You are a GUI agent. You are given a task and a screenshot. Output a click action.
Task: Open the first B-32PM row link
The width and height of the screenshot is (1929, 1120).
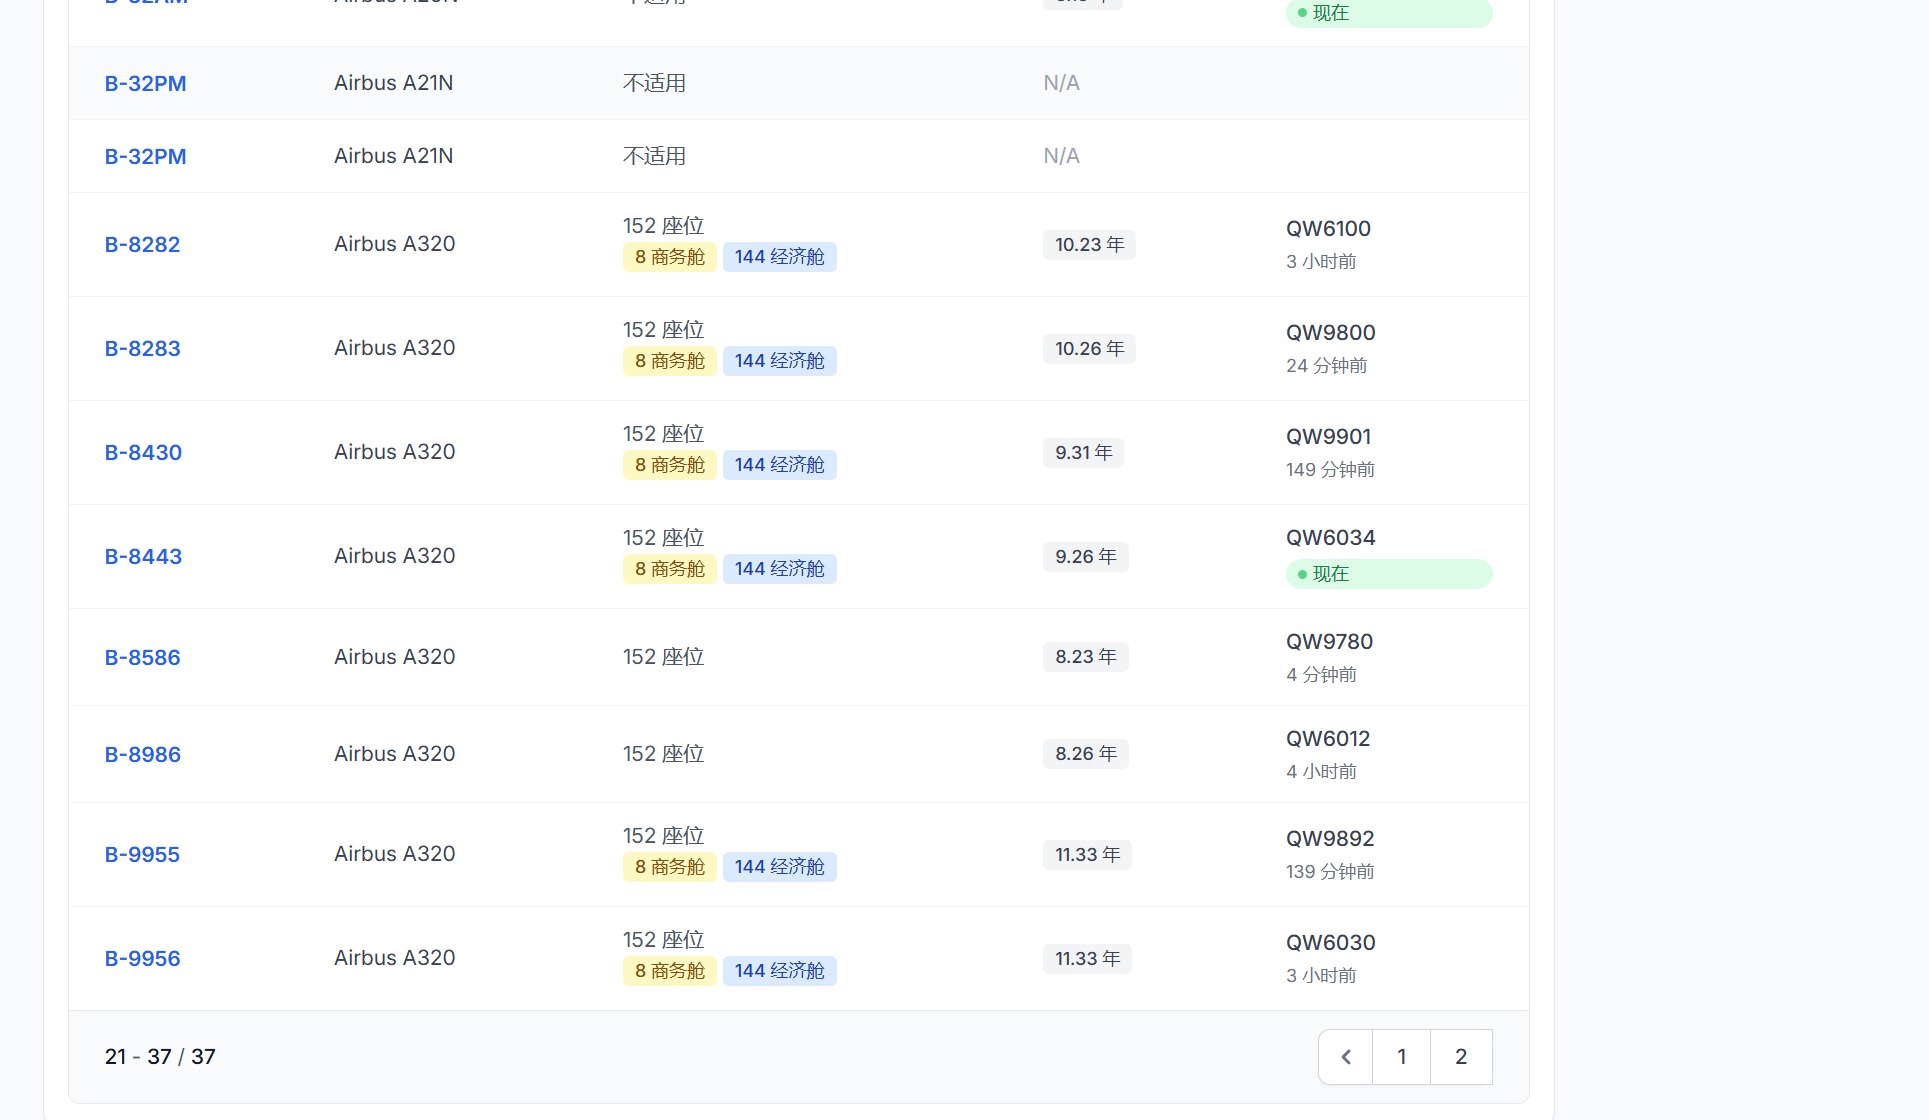point(145,84)
